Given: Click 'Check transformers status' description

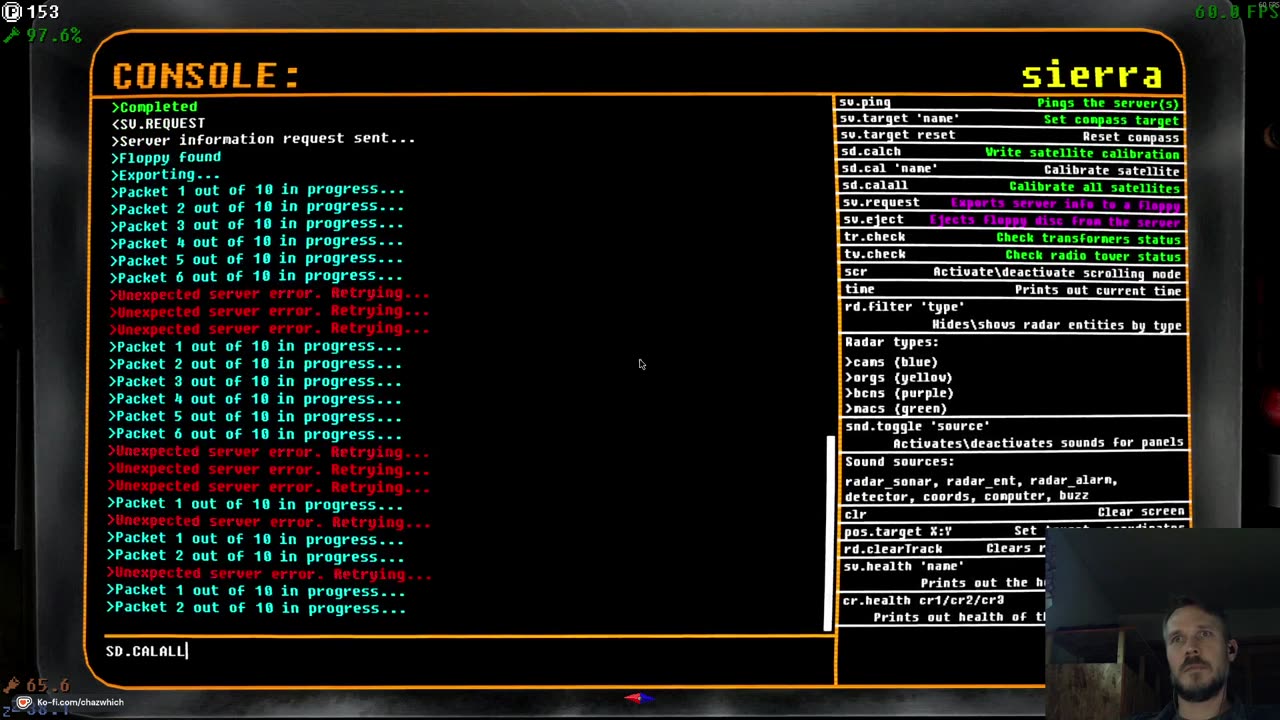Looking at the screenshot, I should pyautogui.click(x=1089, y=238).
